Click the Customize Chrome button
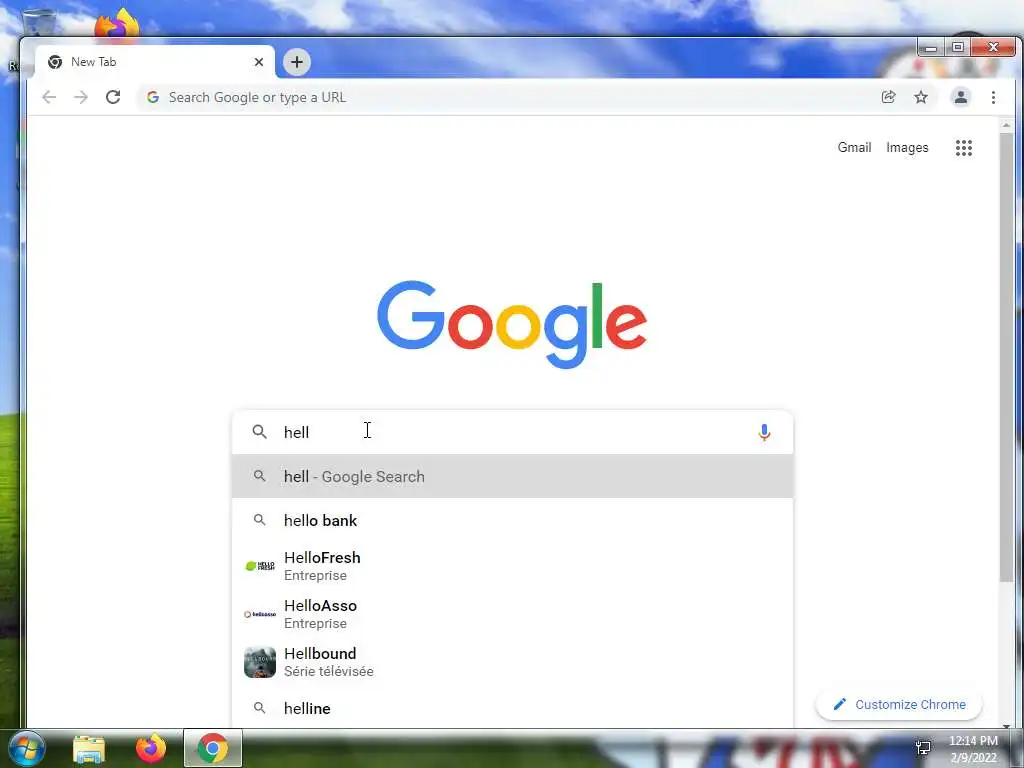 click(899, 704)
